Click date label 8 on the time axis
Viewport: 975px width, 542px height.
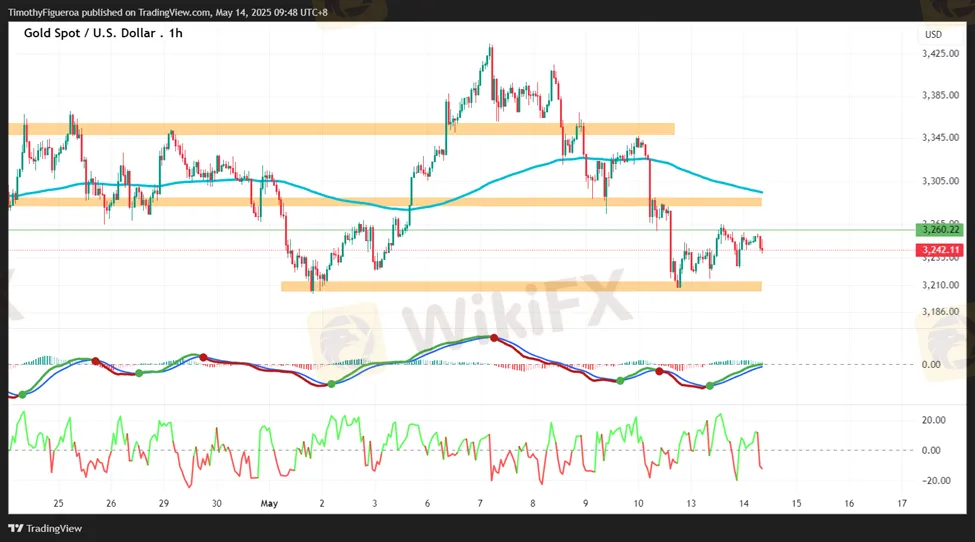[533, 503]
